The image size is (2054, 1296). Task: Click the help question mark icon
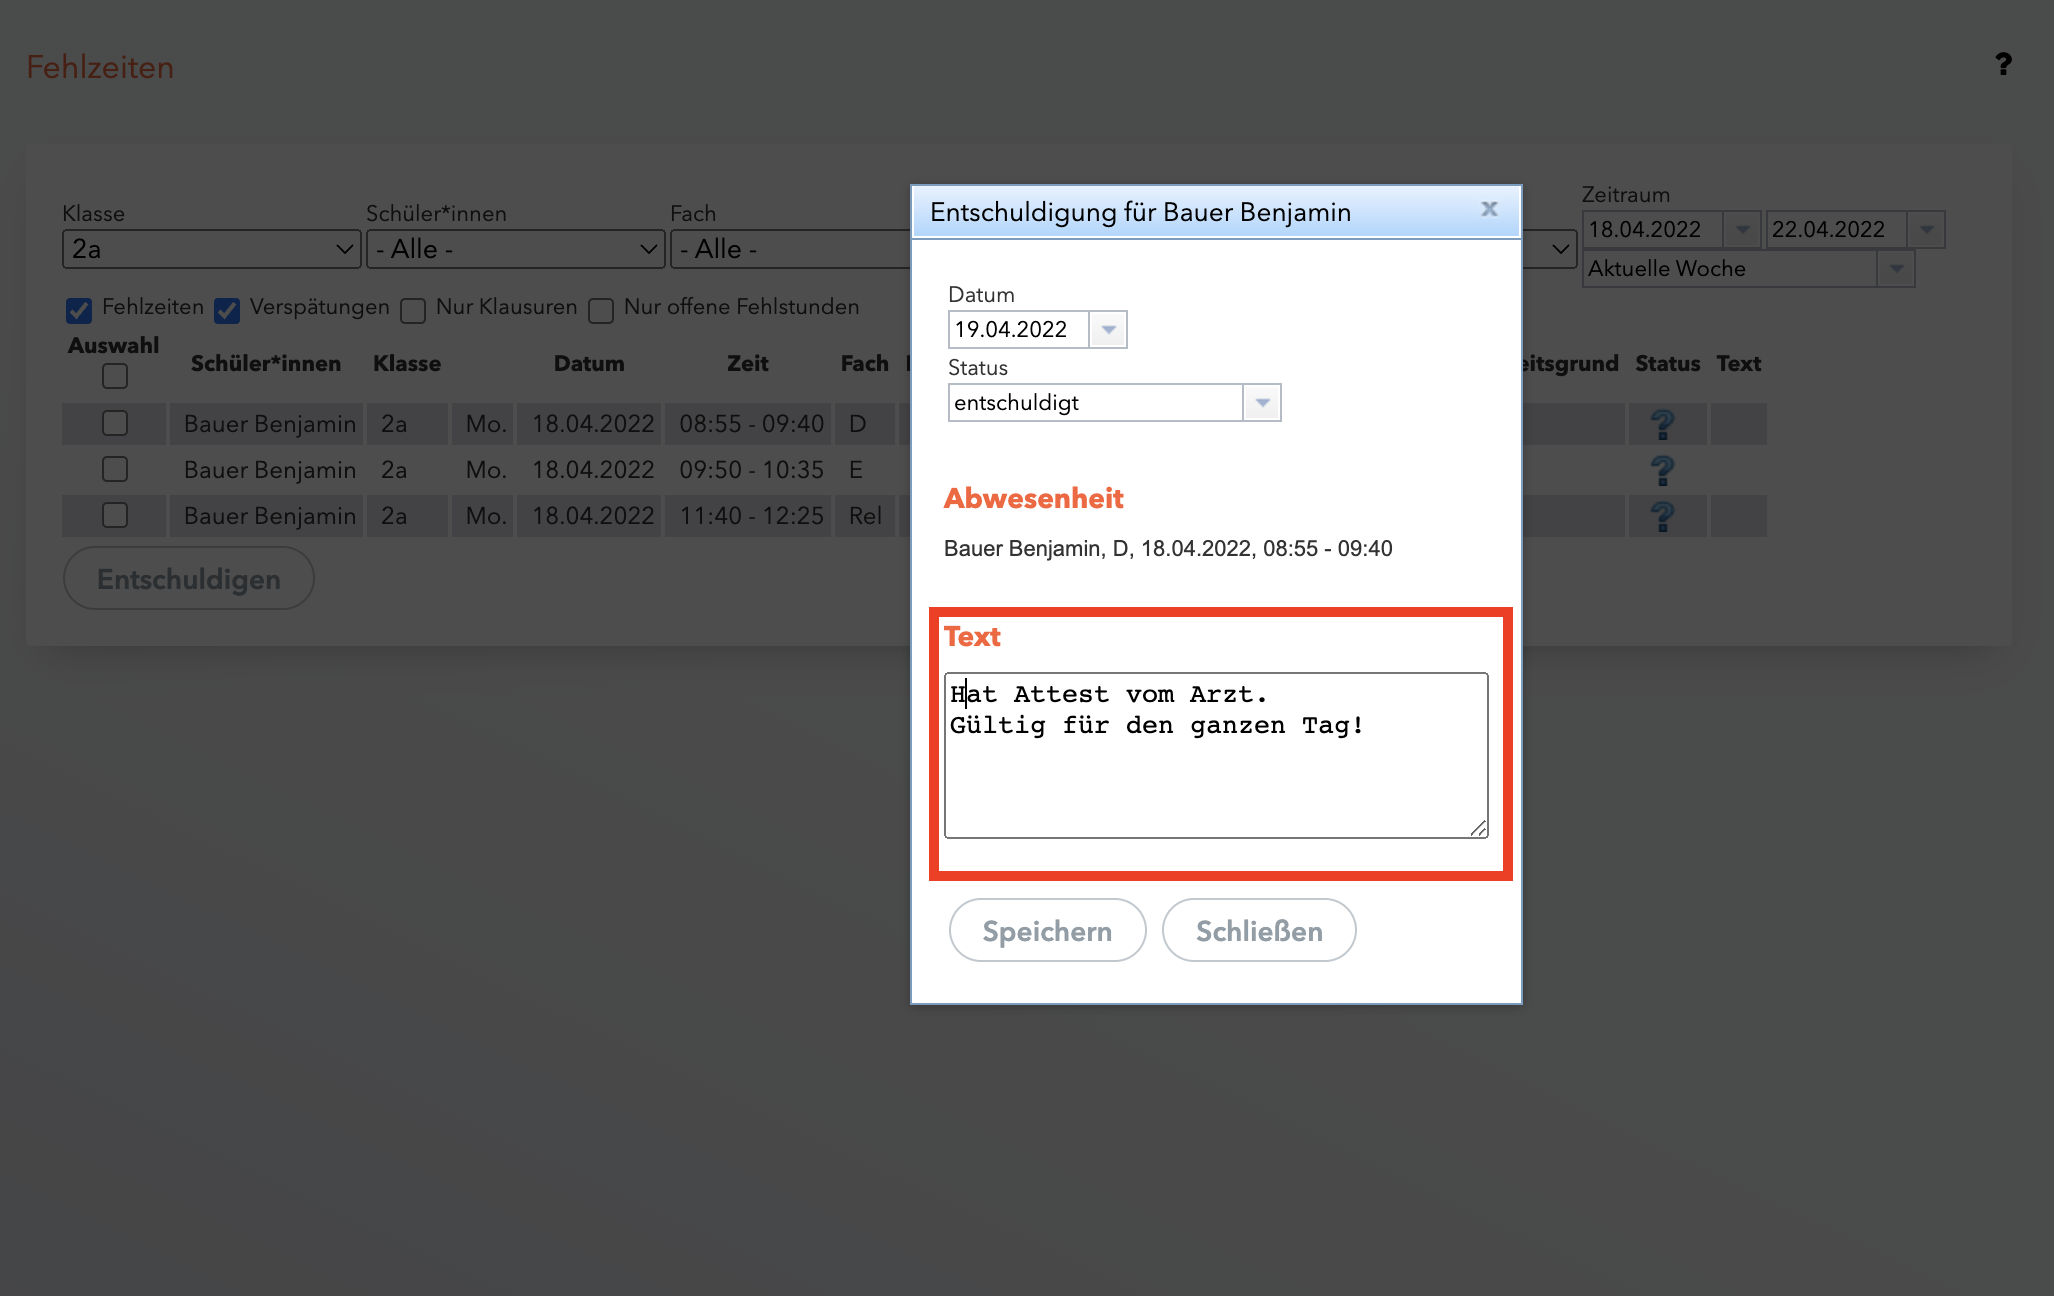tap(2003, 65)
